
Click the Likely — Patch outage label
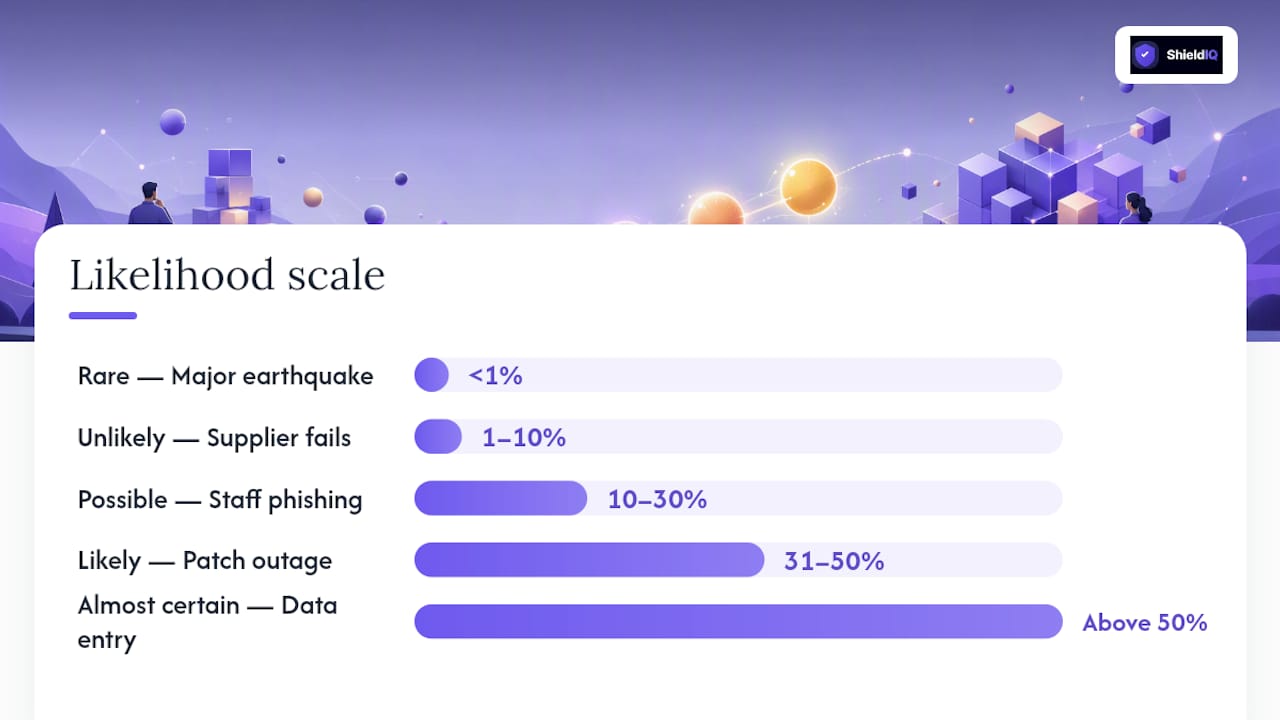tap(205, 560)
